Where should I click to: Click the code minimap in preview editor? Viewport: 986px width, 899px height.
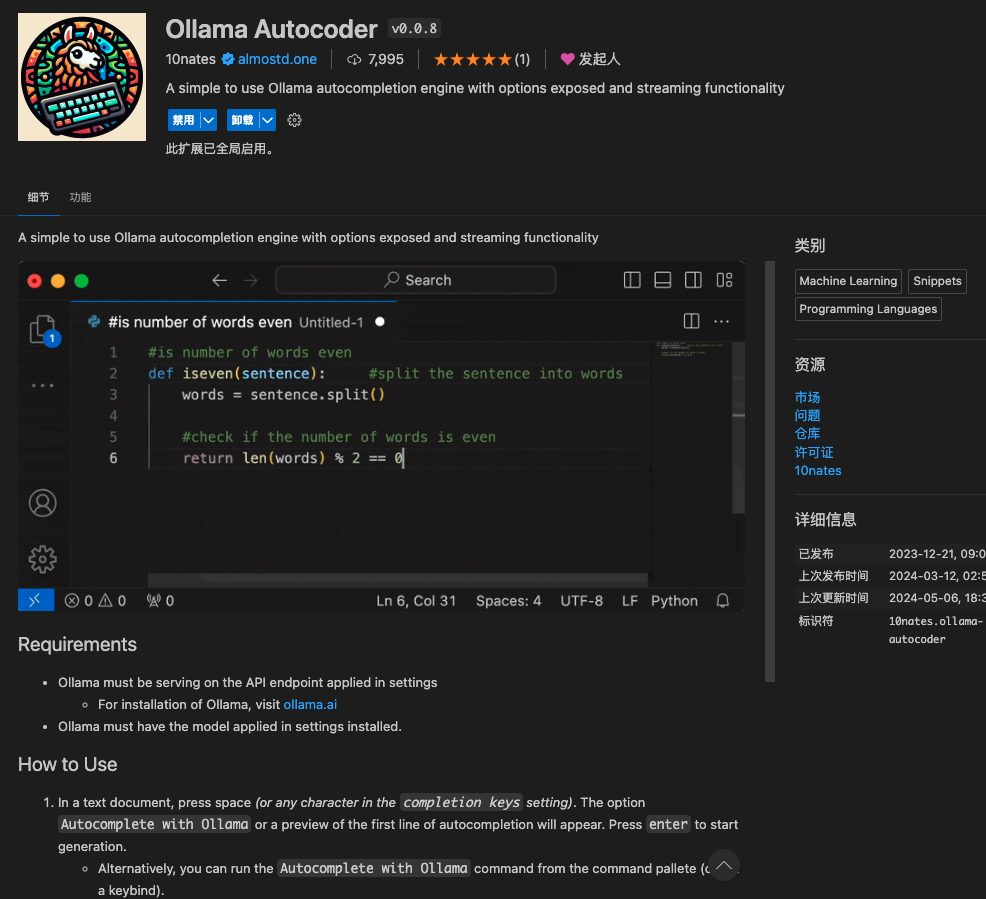coord(690,348)
